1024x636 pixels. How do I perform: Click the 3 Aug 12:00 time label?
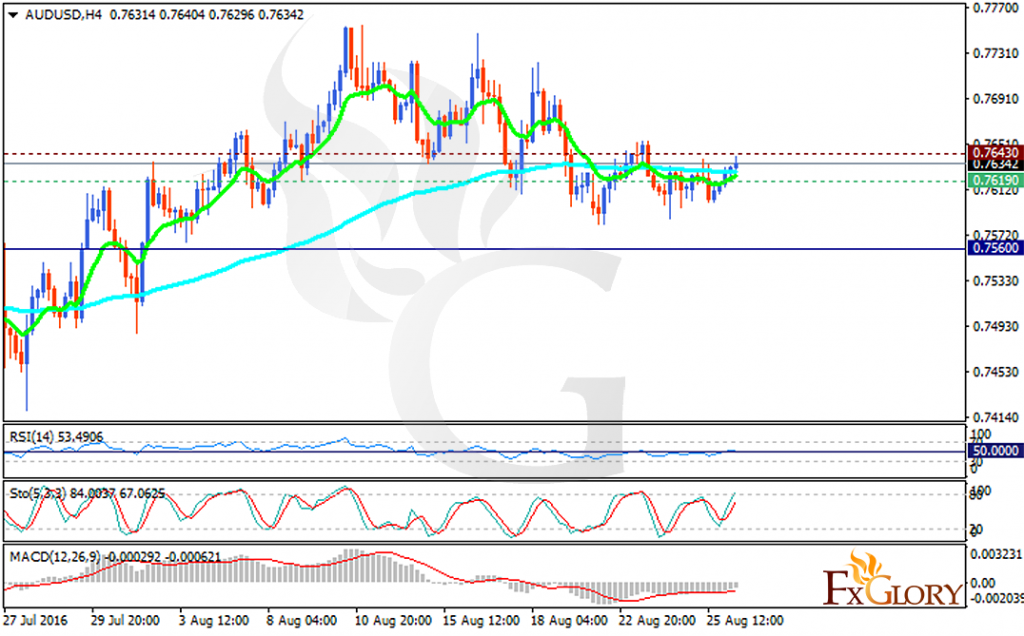point(214,620)
